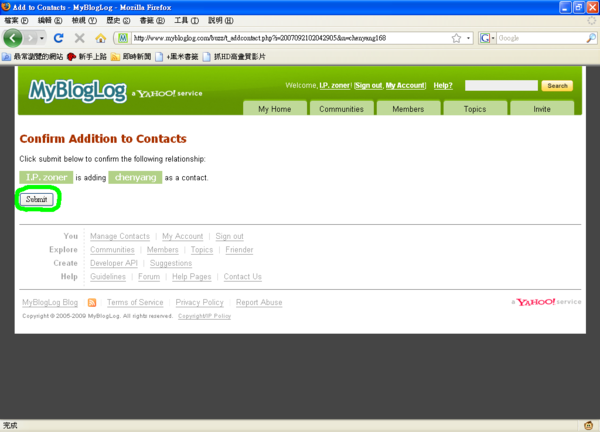Open the Developer API link
The height and width of the screenshot is (432, 600).
click(114, 263)
